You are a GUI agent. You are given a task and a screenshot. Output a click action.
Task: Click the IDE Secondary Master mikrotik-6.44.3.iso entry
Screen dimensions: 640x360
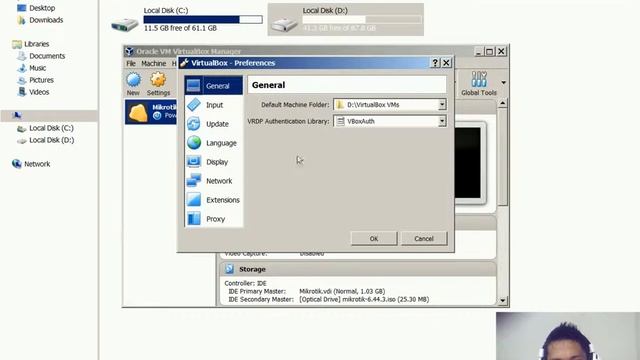364,299
